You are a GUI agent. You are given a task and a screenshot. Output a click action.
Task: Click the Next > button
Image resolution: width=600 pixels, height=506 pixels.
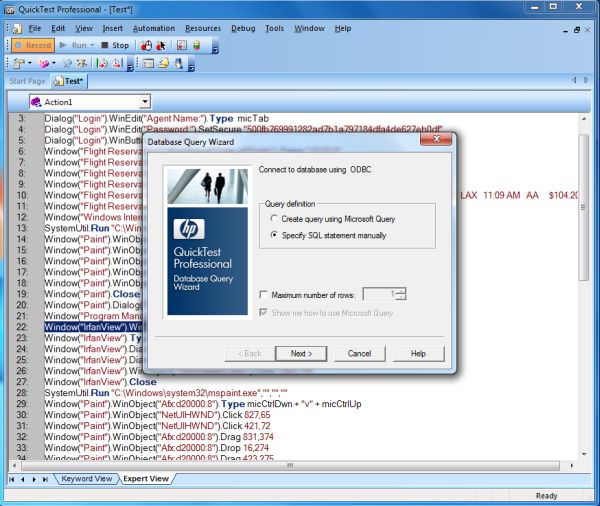[x=301, y=353]
